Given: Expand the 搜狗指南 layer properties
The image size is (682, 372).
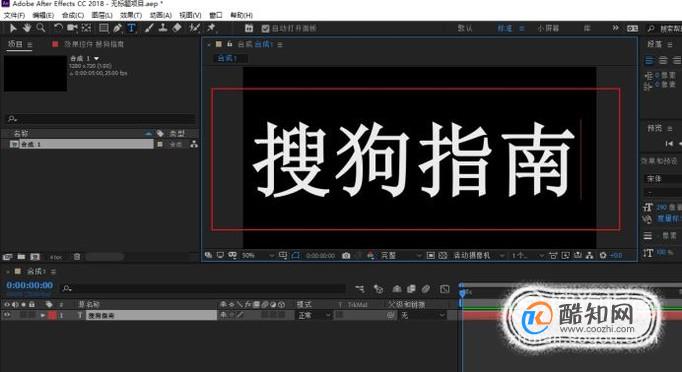Looking at the screenshot, I should (43, 315).
